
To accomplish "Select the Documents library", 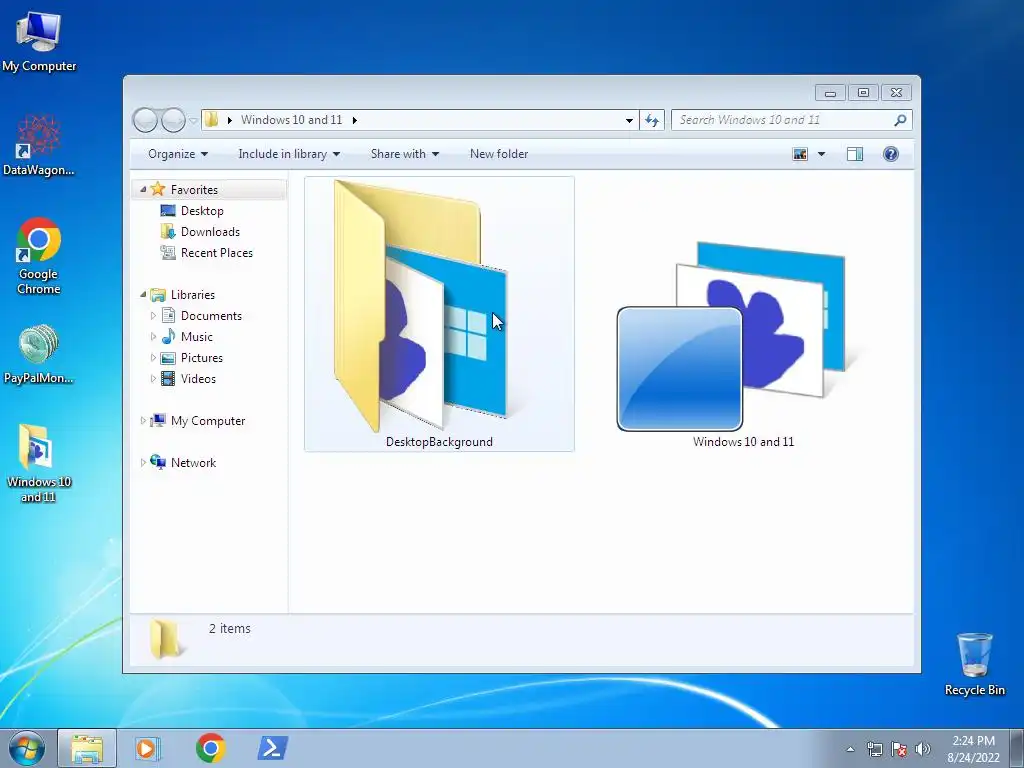I will tap(211, 316).
